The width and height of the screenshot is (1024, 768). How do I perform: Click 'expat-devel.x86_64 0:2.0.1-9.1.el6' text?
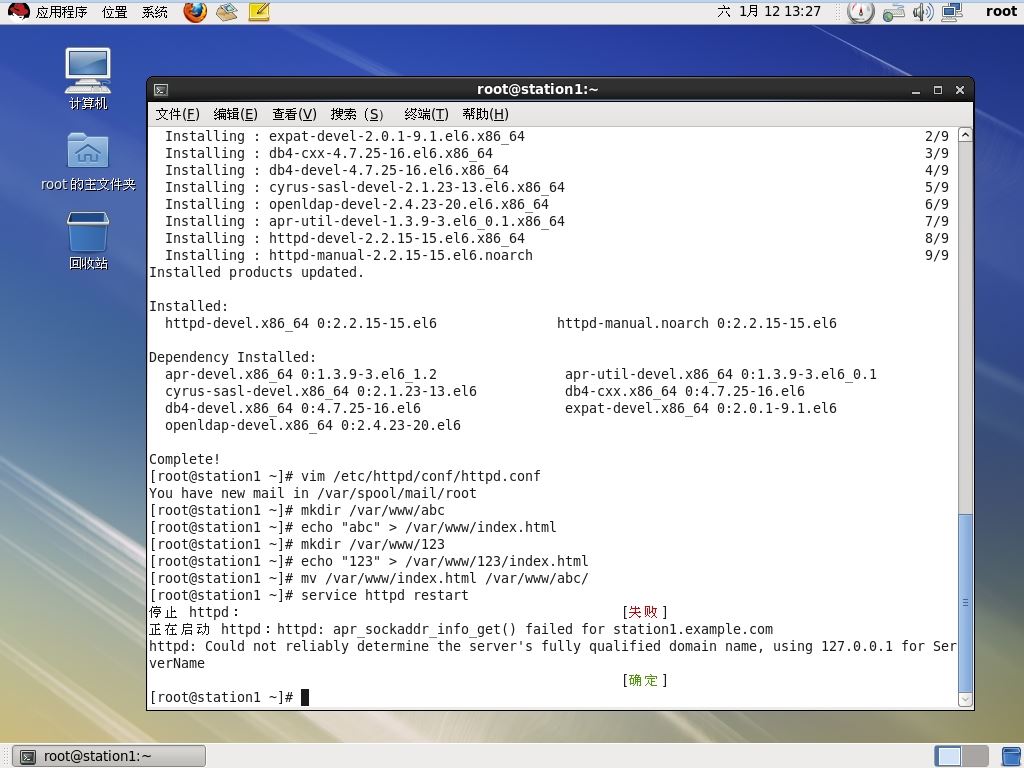tap(701, 408)
